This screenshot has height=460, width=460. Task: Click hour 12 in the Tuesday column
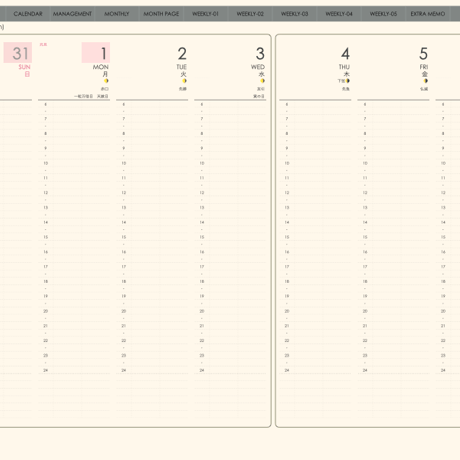click(x=124, y=193)
